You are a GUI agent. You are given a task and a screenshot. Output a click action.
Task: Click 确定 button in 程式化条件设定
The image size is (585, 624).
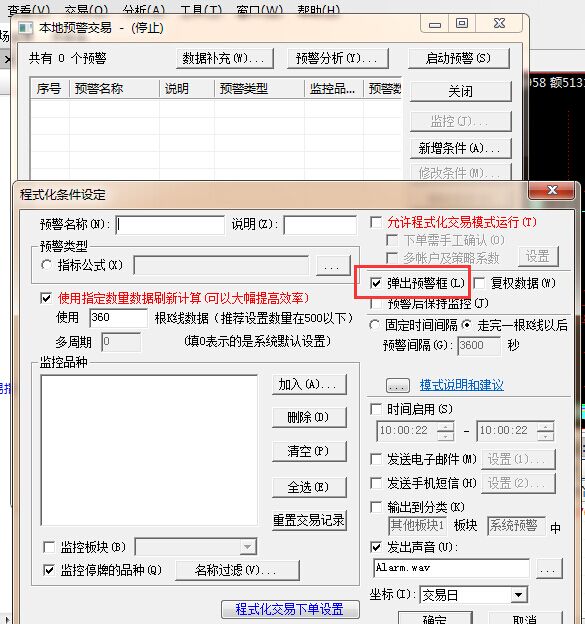click(435, 618)
